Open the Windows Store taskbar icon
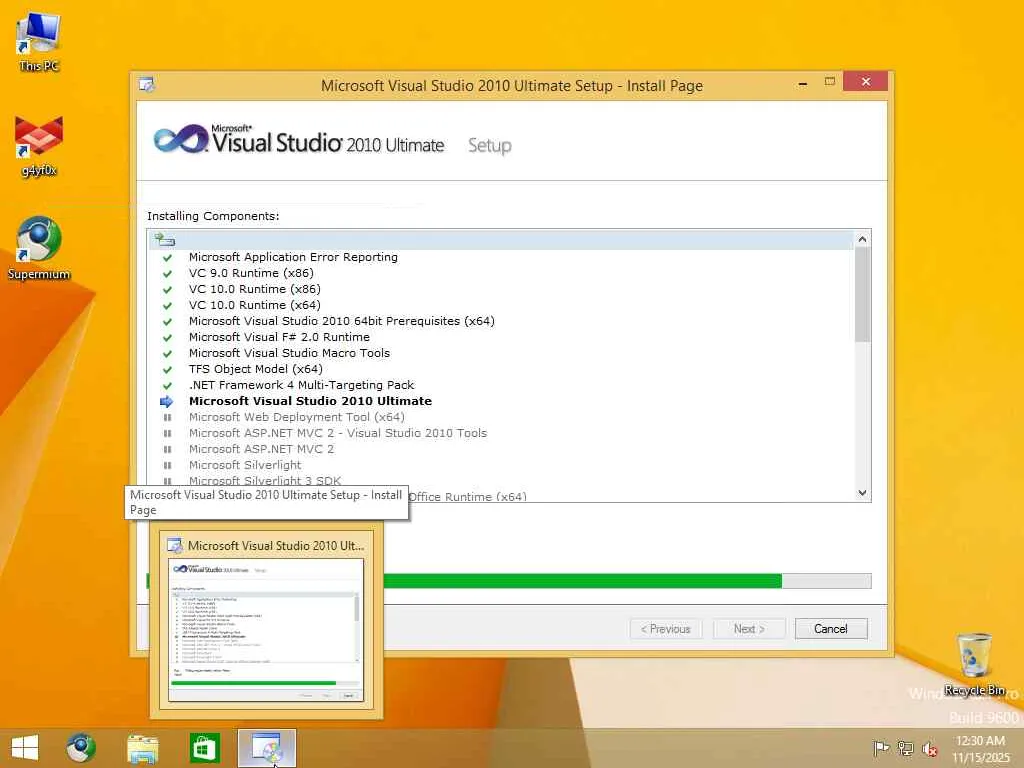The height and width of the screenshot is (768, 1024). (x=204, y=748)
